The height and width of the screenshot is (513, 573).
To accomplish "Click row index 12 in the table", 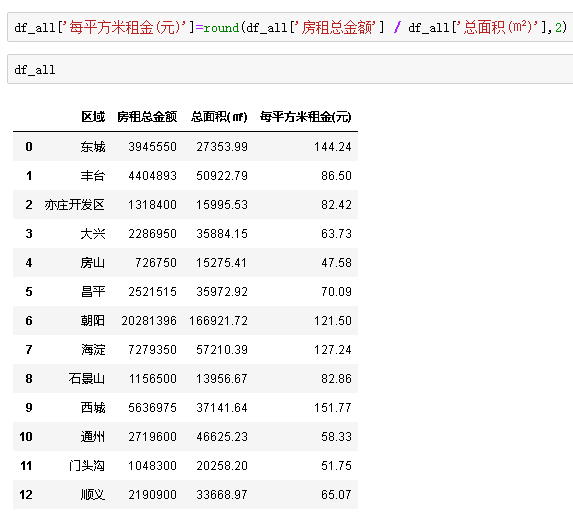I will pos(26,495).
